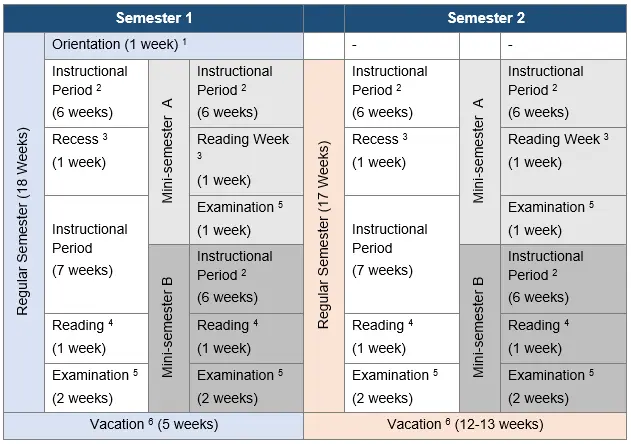Click Instructional Period (7 weeks) in Semester 1
The height and width of the screenshot is (444, 631).
click(96, 250)
